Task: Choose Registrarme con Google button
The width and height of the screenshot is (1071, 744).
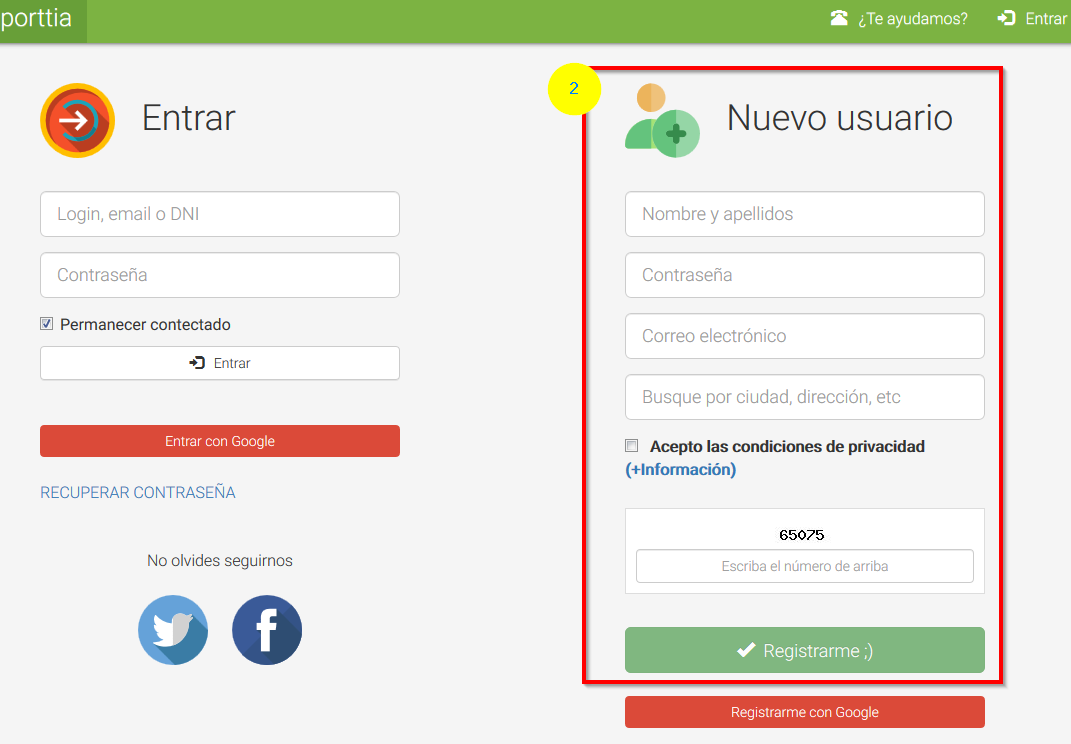Action: (x=804, y=712)
